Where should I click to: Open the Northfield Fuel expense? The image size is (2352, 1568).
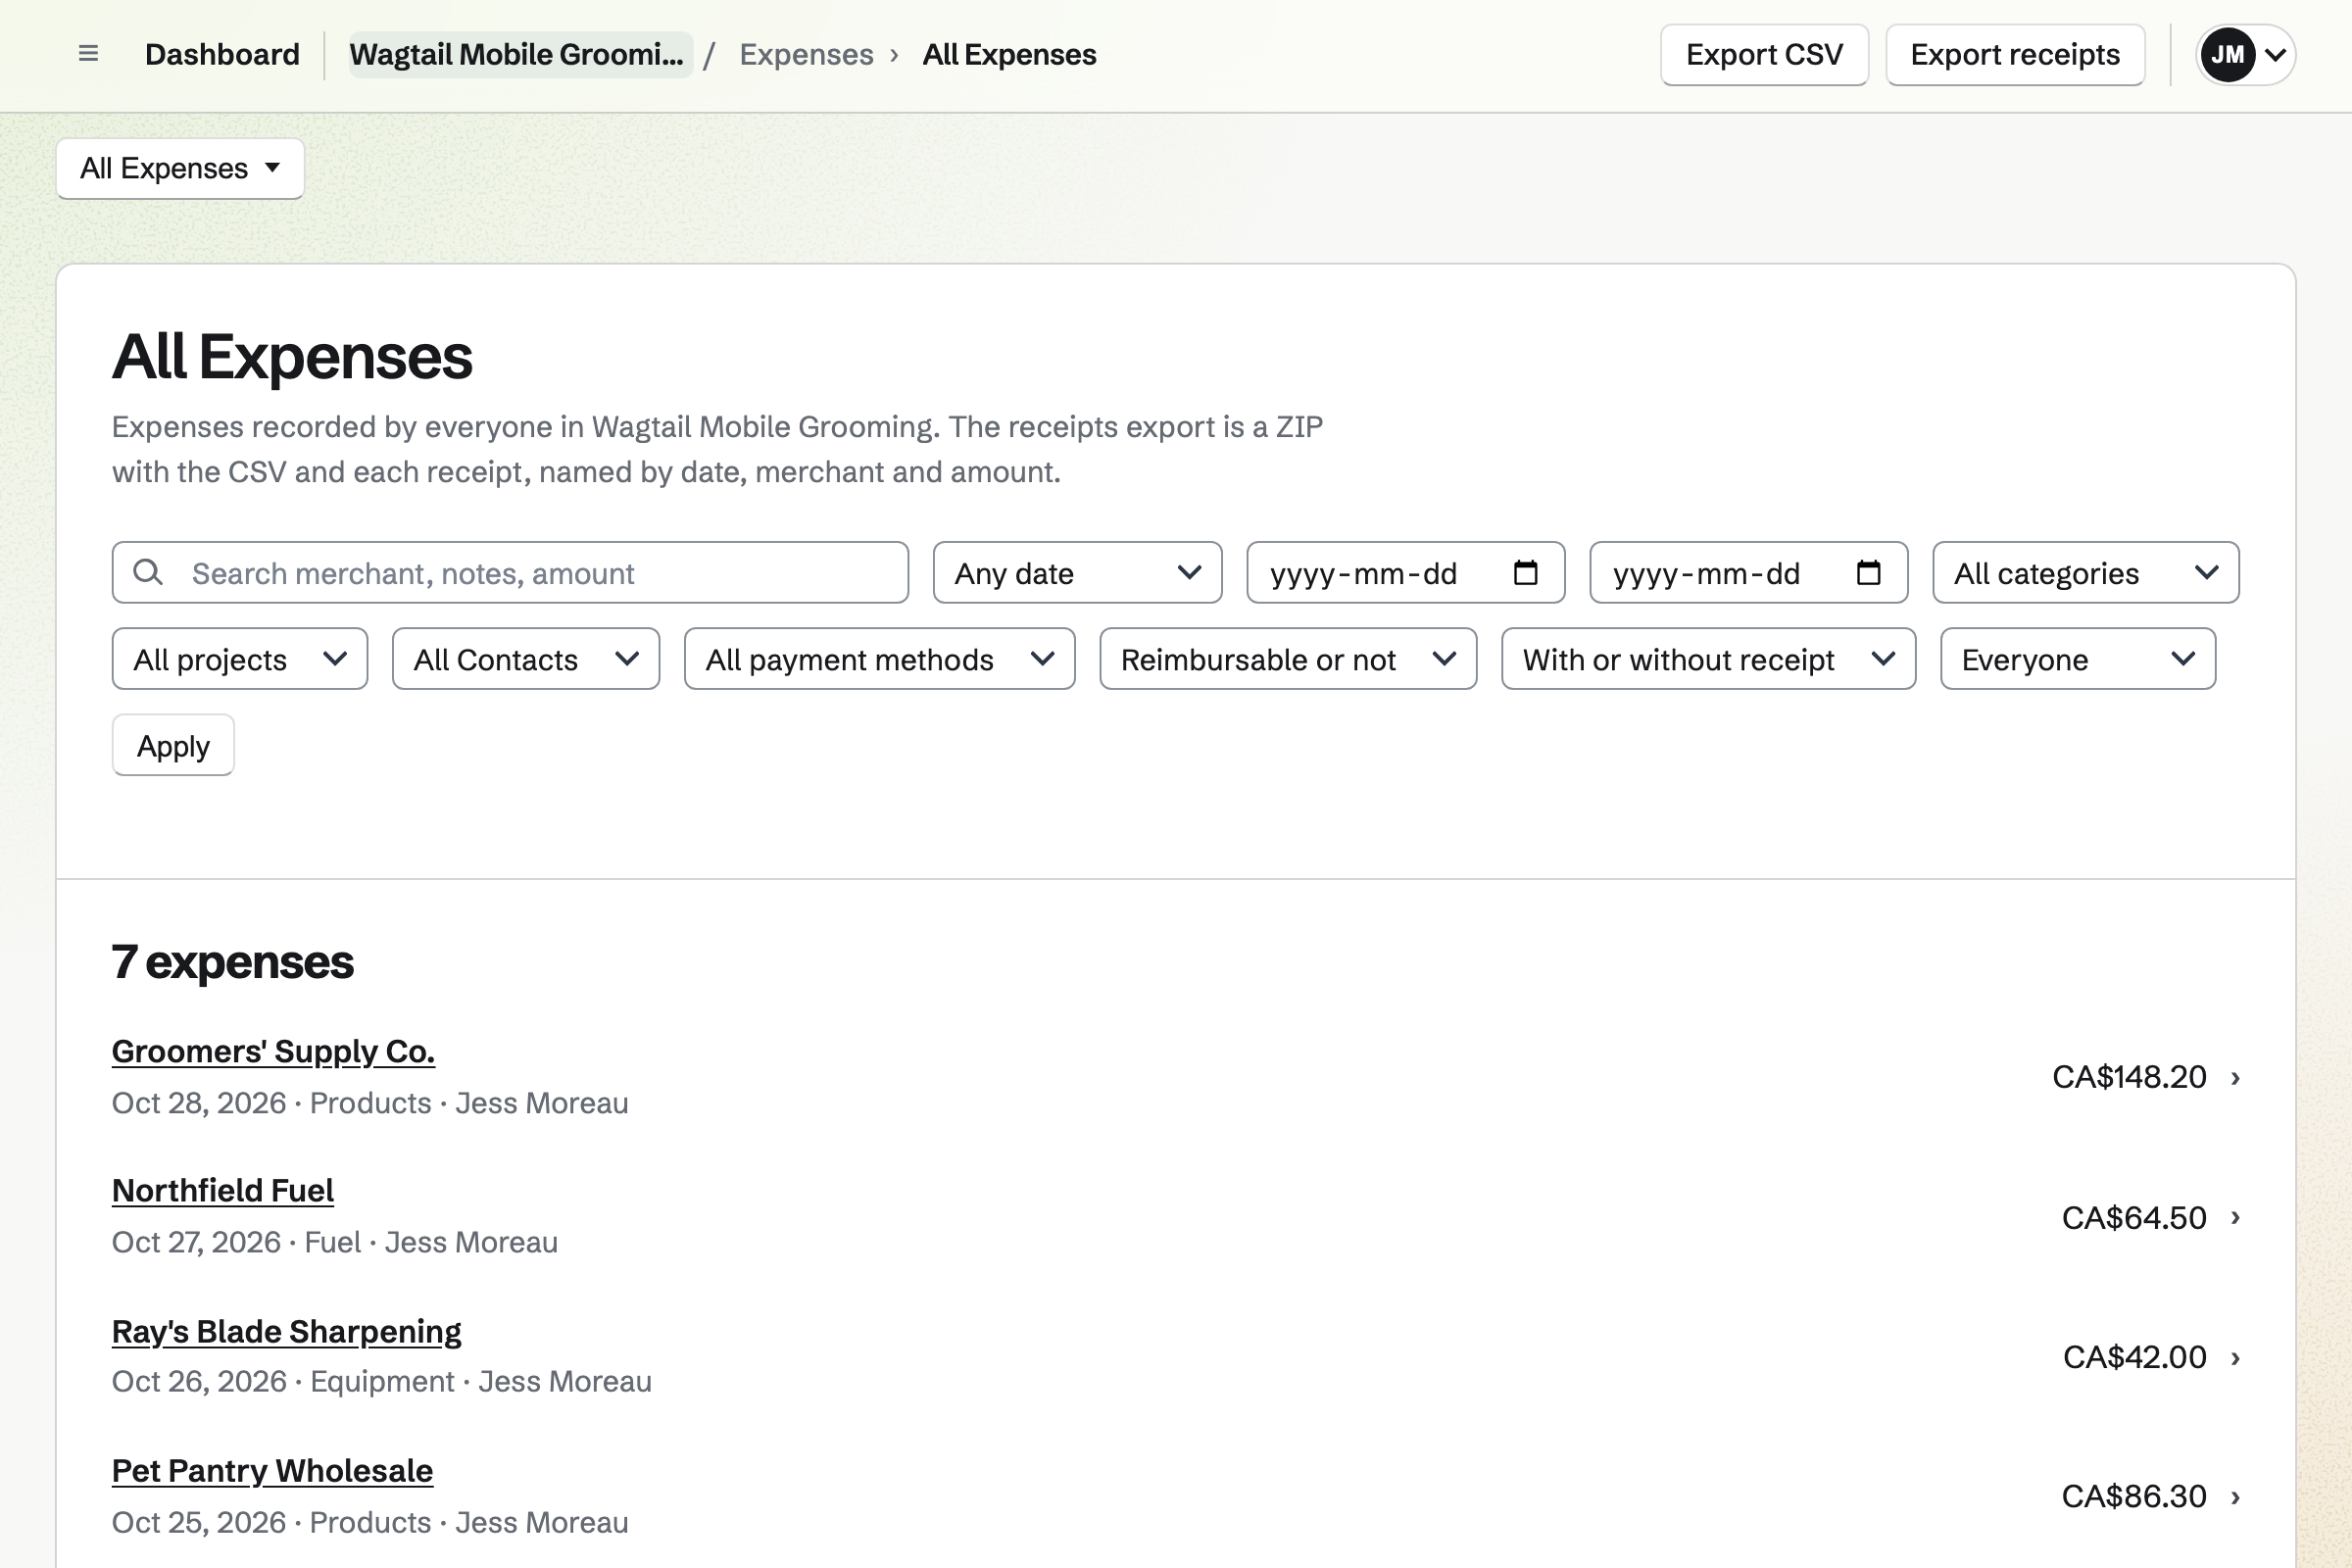tap(222, 1191)
